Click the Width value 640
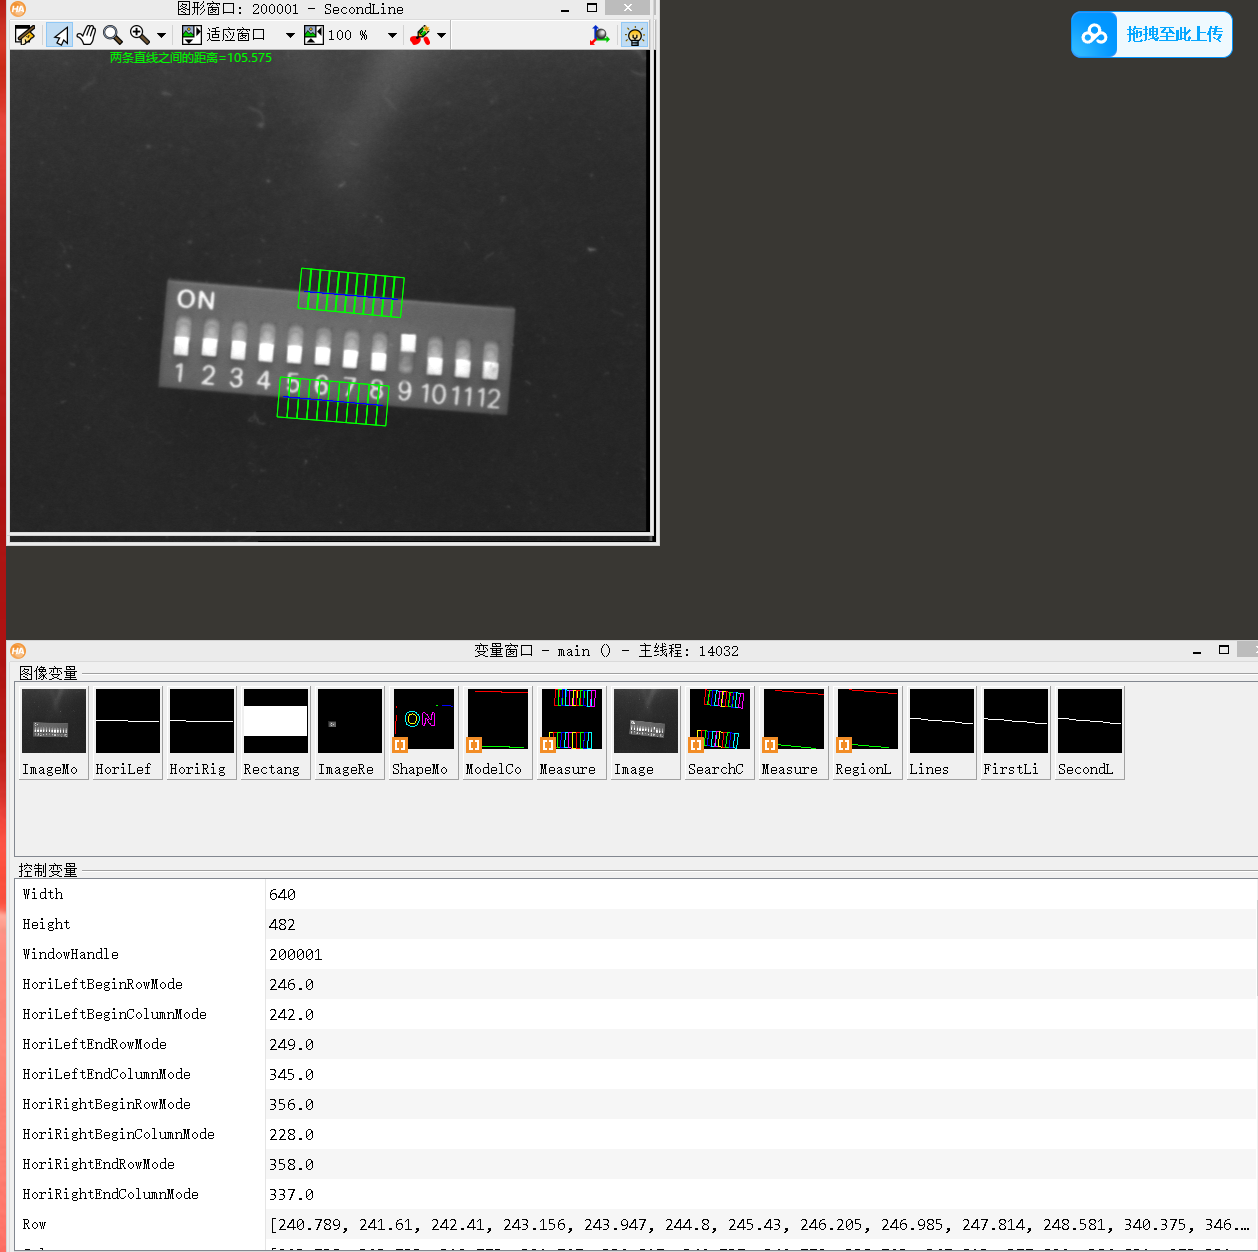Image resolution: width=1258 pixels, height=1252 pixels. tap(282, 894)
